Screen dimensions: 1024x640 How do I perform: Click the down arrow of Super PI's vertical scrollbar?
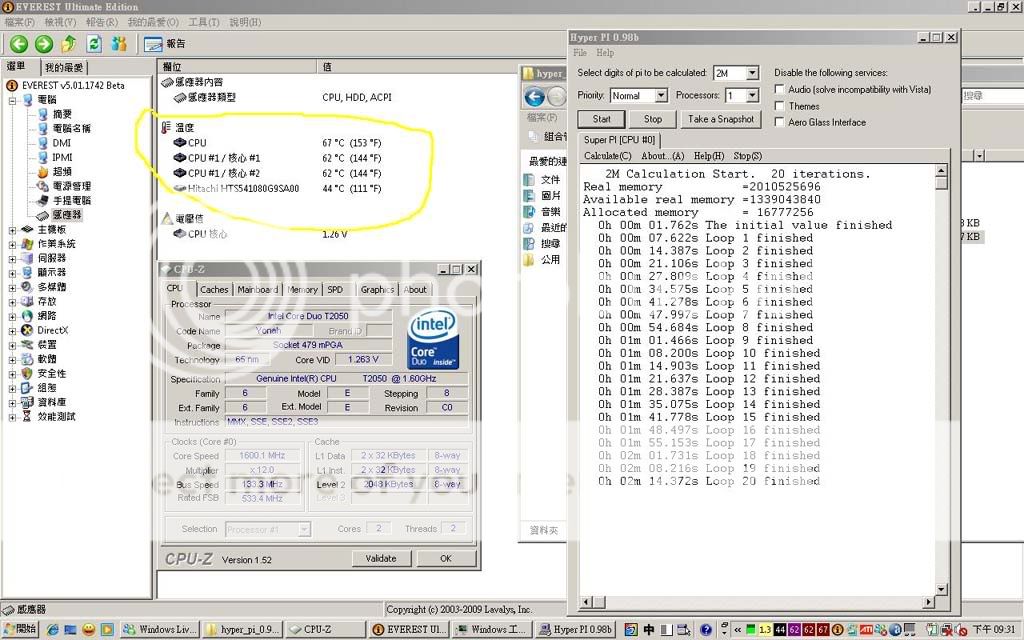[941, 589]
